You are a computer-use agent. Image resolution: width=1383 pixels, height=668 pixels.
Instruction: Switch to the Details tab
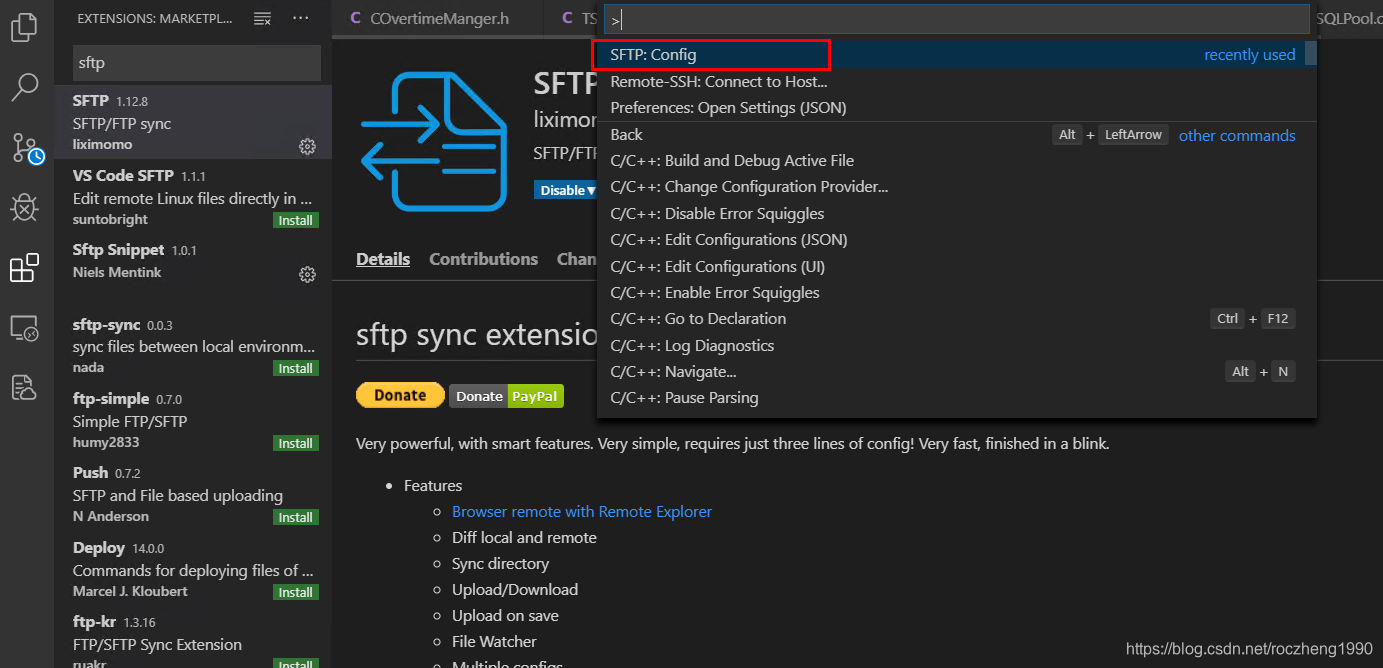coord(383,259)
